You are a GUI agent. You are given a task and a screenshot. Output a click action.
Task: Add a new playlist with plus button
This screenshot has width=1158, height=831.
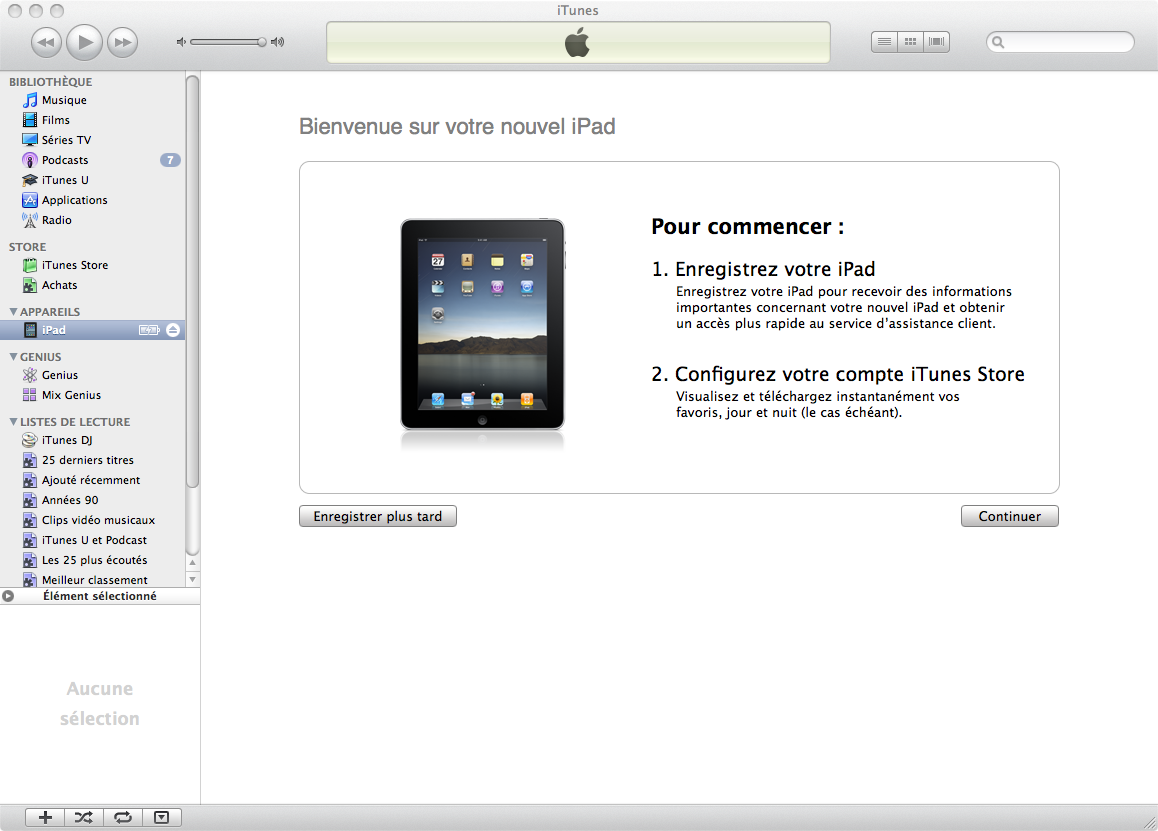pyautogui.click(x=45, y=817)
